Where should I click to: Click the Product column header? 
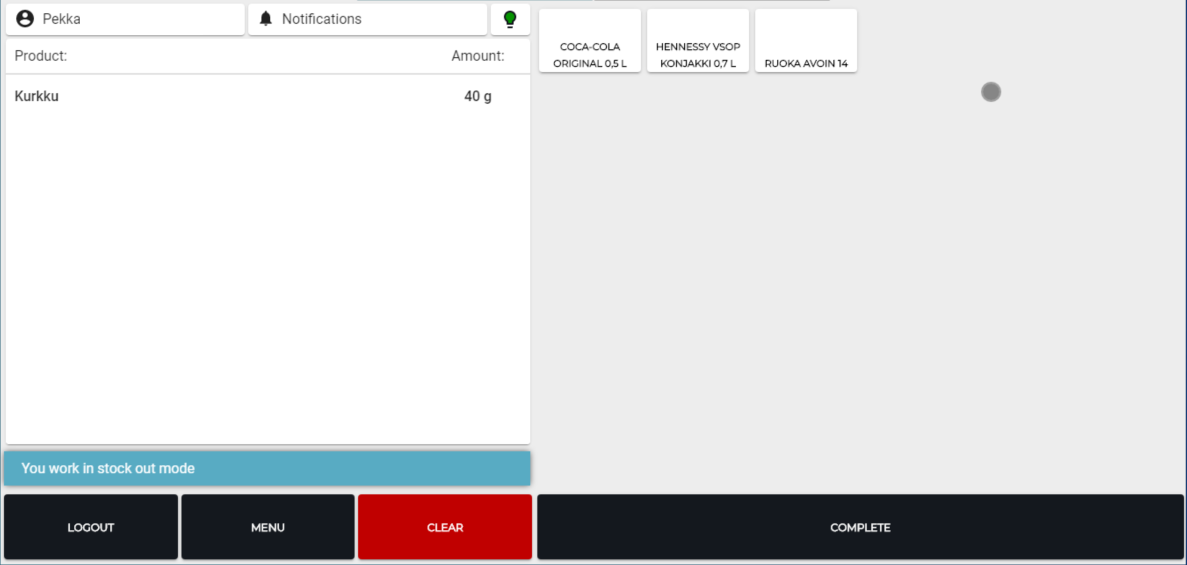point(41,56)
